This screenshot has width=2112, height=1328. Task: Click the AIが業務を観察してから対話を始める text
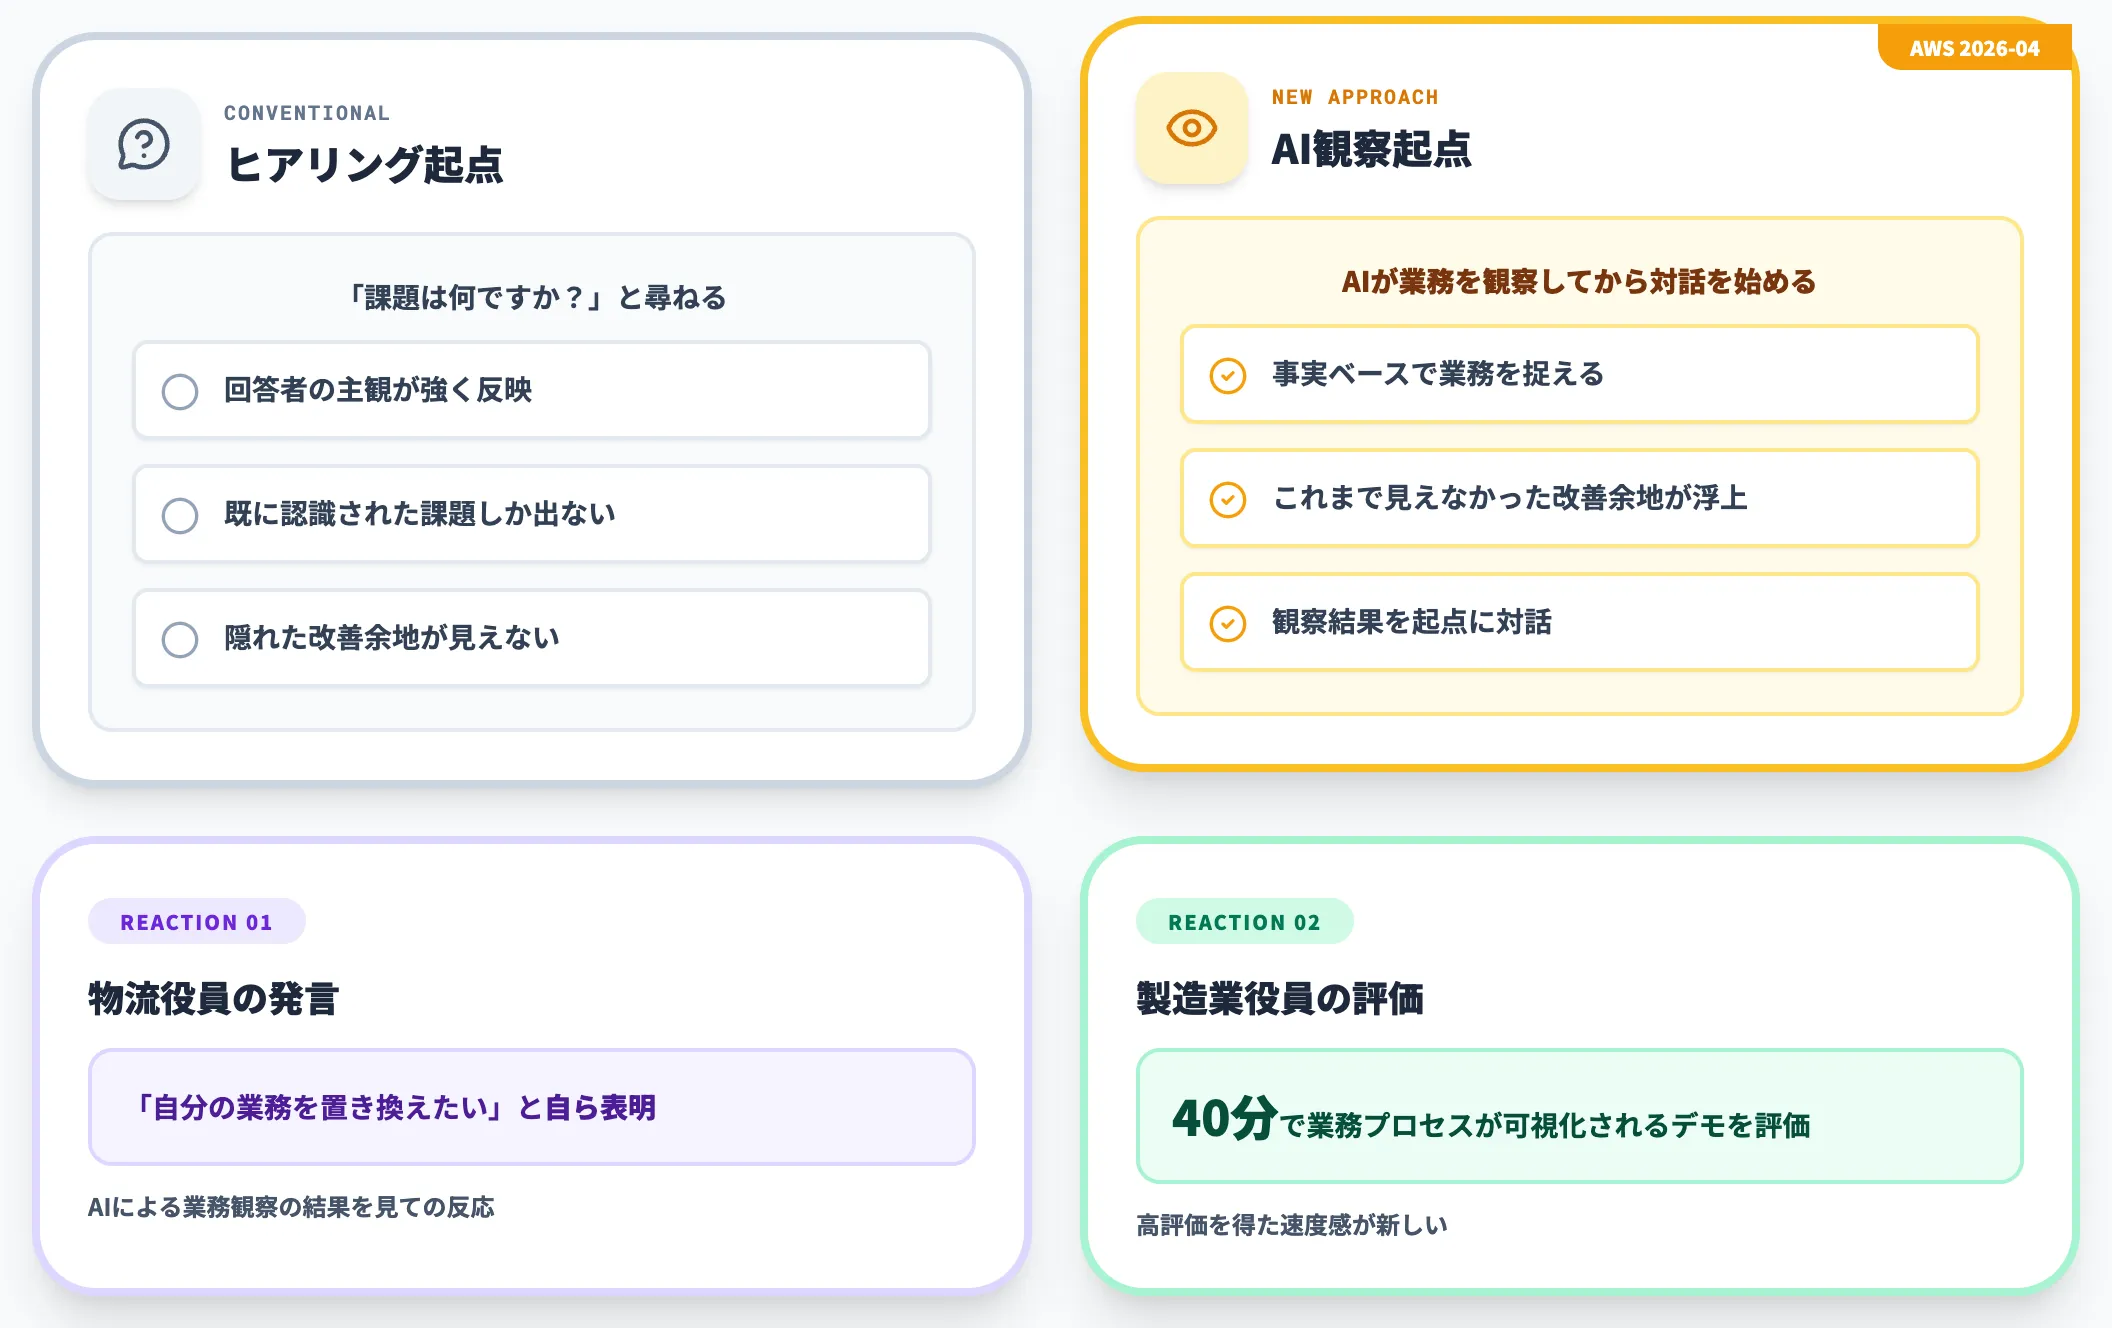(1579, 282)
